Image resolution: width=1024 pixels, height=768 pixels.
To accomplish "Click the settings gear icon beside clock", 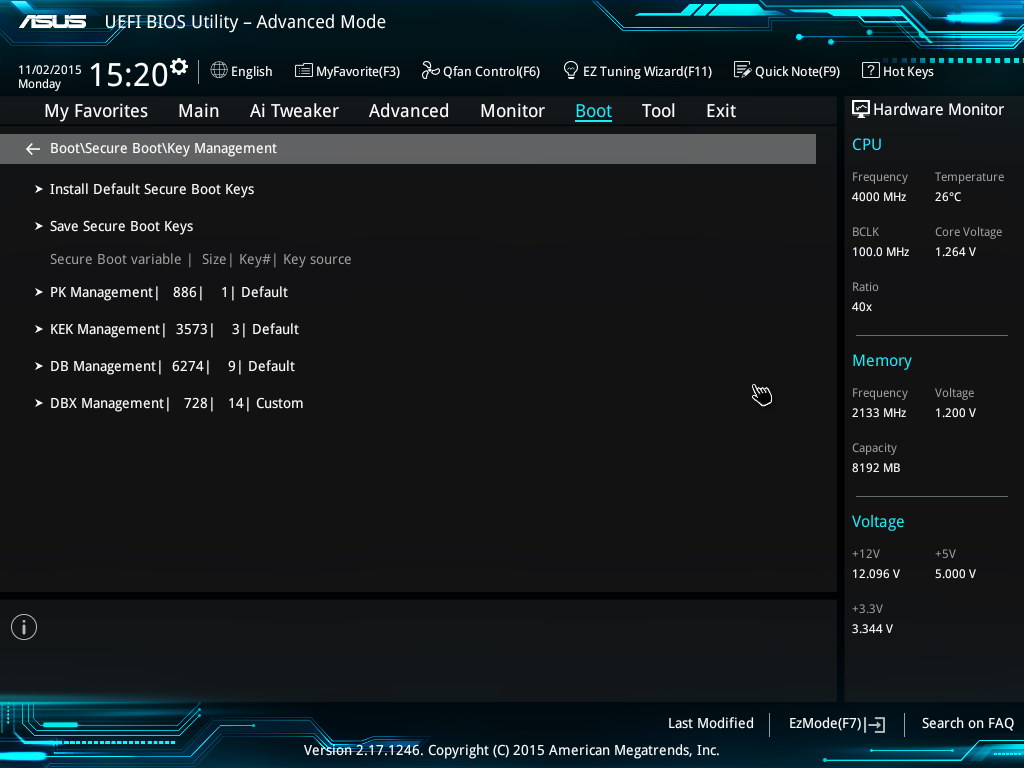I will click(x=179, y=67).
